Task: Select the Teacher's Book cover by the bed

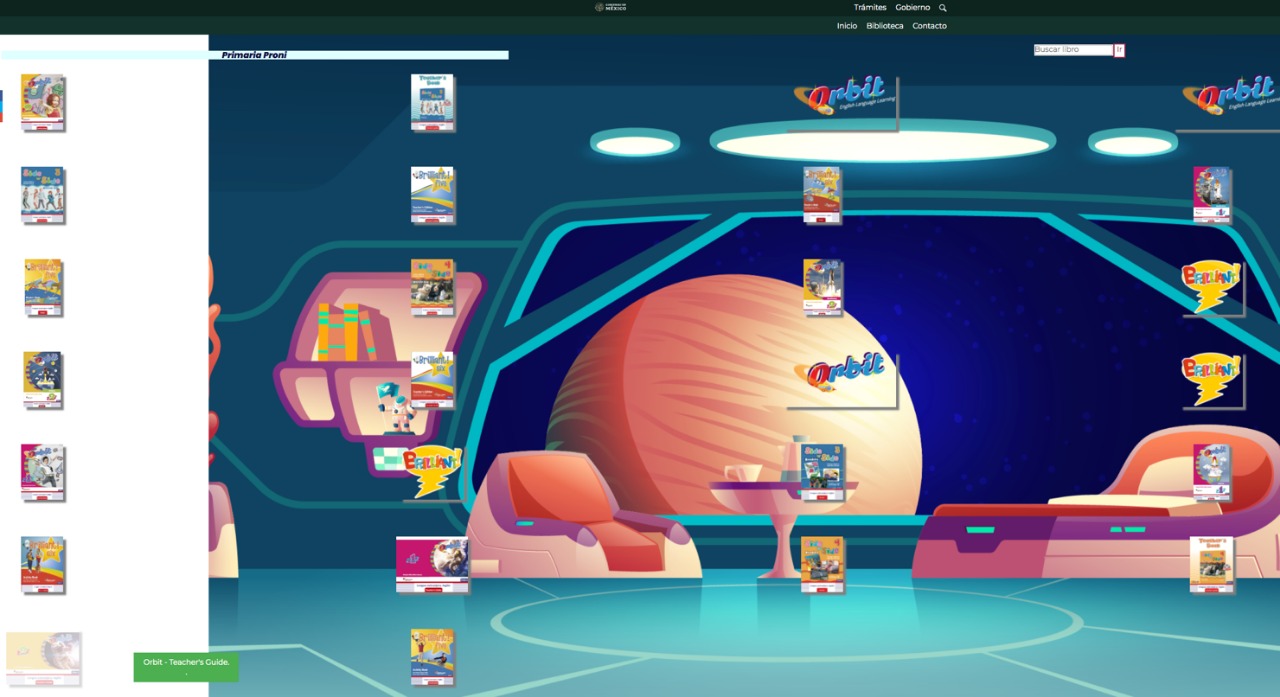Action: tap(1211, 564)
